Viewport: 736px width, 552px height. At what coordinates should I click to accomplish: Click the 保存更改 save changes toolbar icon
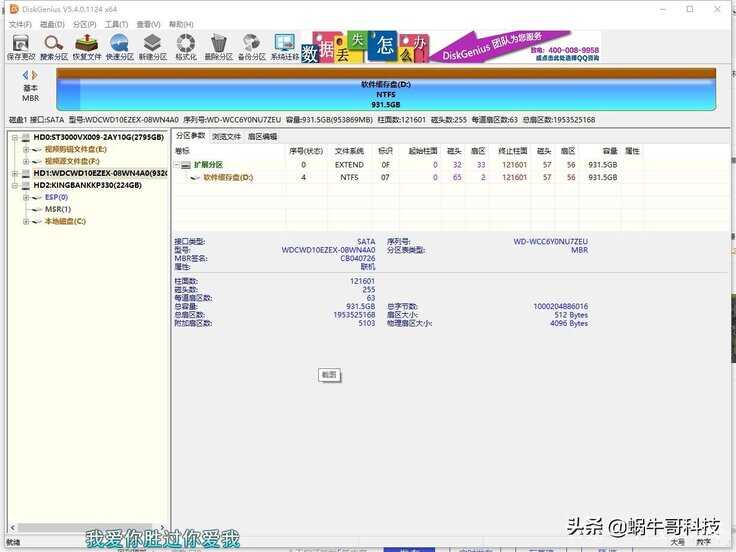[21, 47]
